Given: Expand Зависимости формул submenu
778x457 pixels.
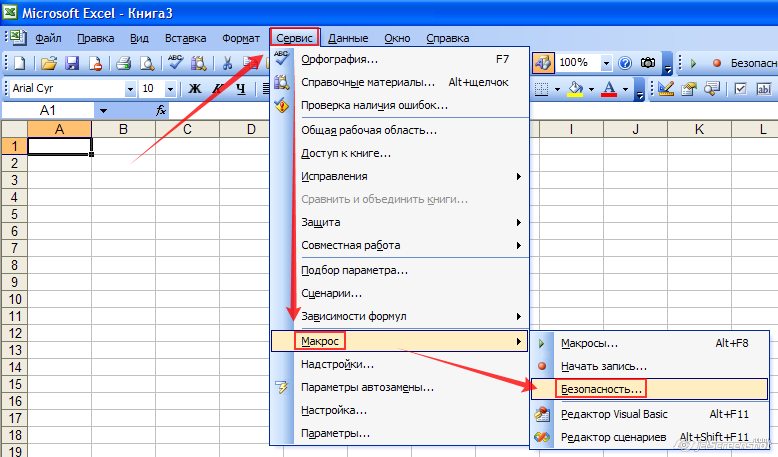Looking at the screenshot, I should click(x=400, y=316).
